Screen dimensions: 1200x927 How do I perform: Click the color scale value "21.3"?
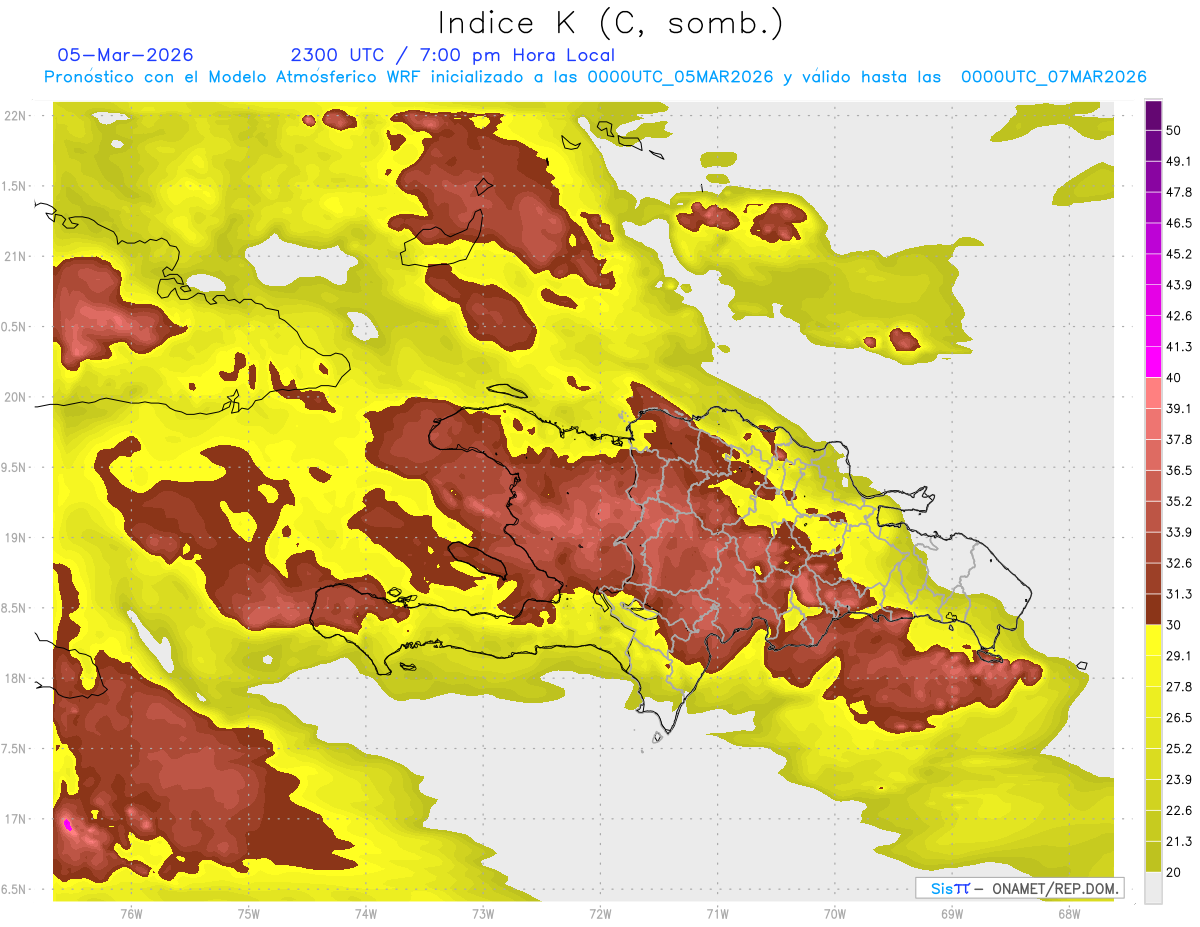pos(1179,841)
